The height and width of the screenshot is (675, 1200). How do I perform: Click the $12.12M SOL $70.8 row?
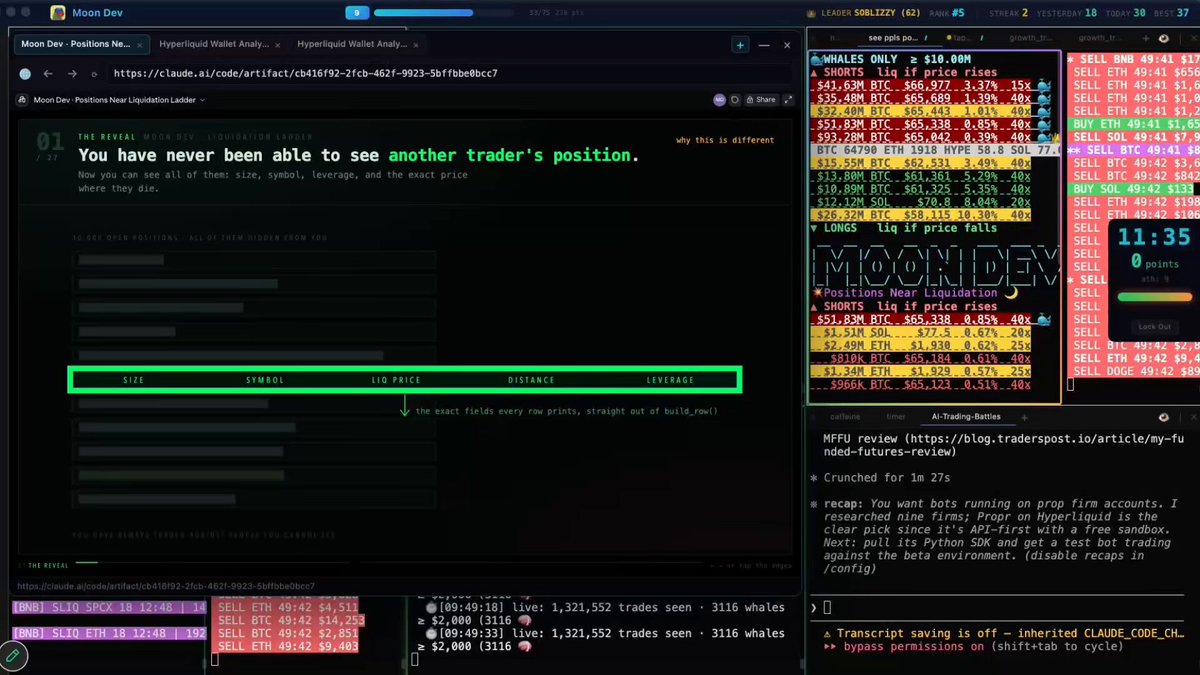pyautogui.click(x=923, y=201)
